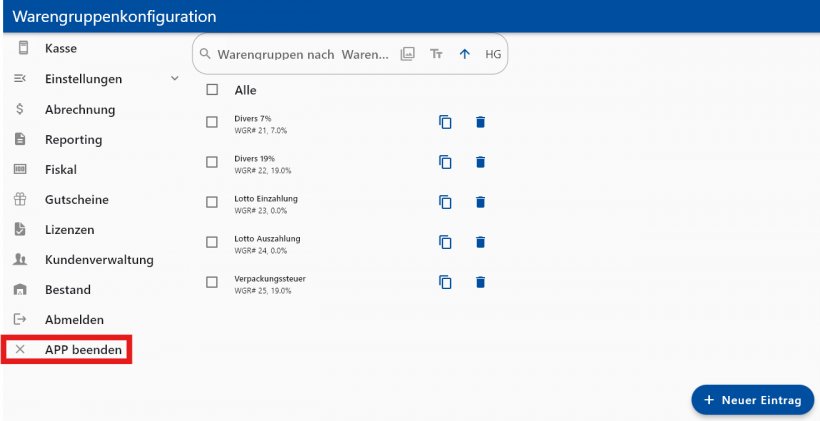This screenshot has width=820, height=421.
Task: Tick the Divers 19% checkbox
Action: [212, 162]
